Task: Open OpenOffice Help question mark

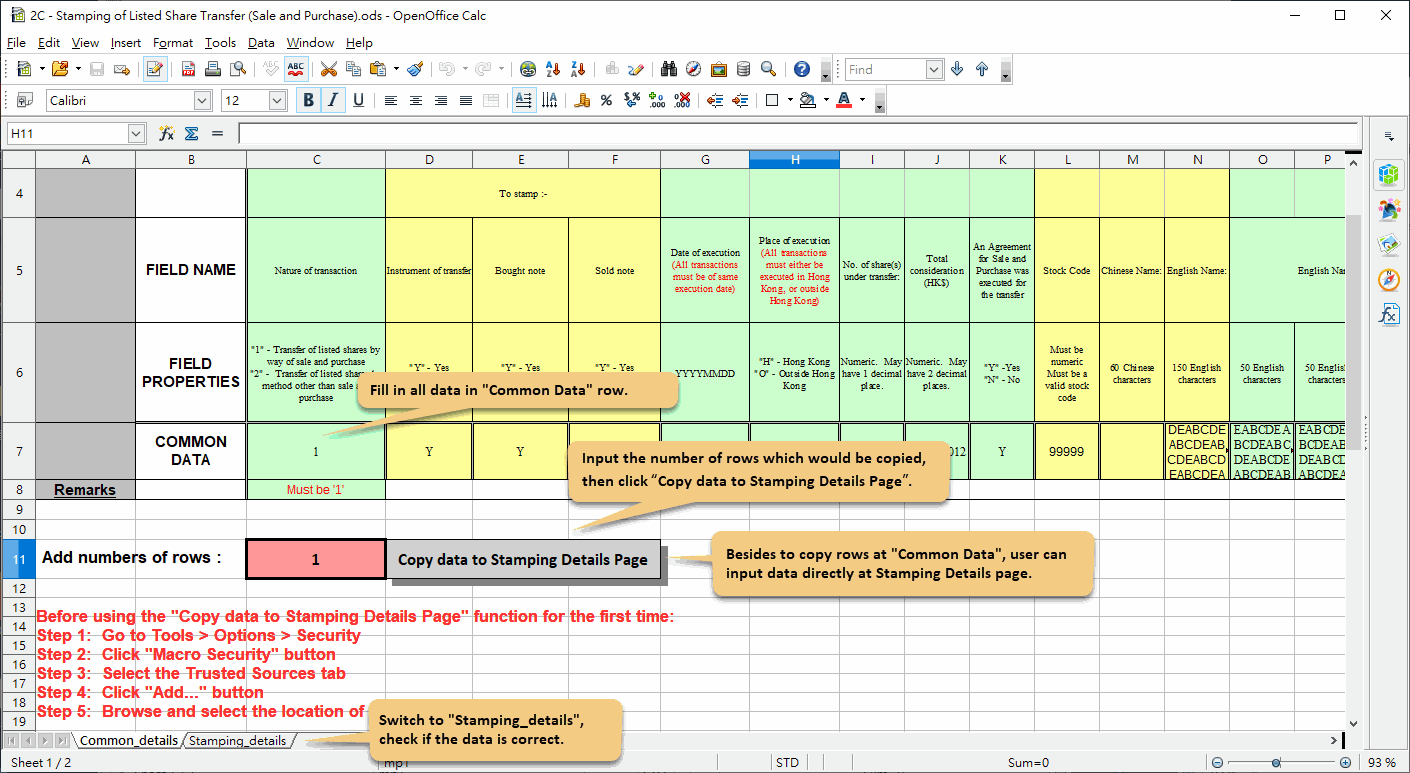Action: click(802, 69)
